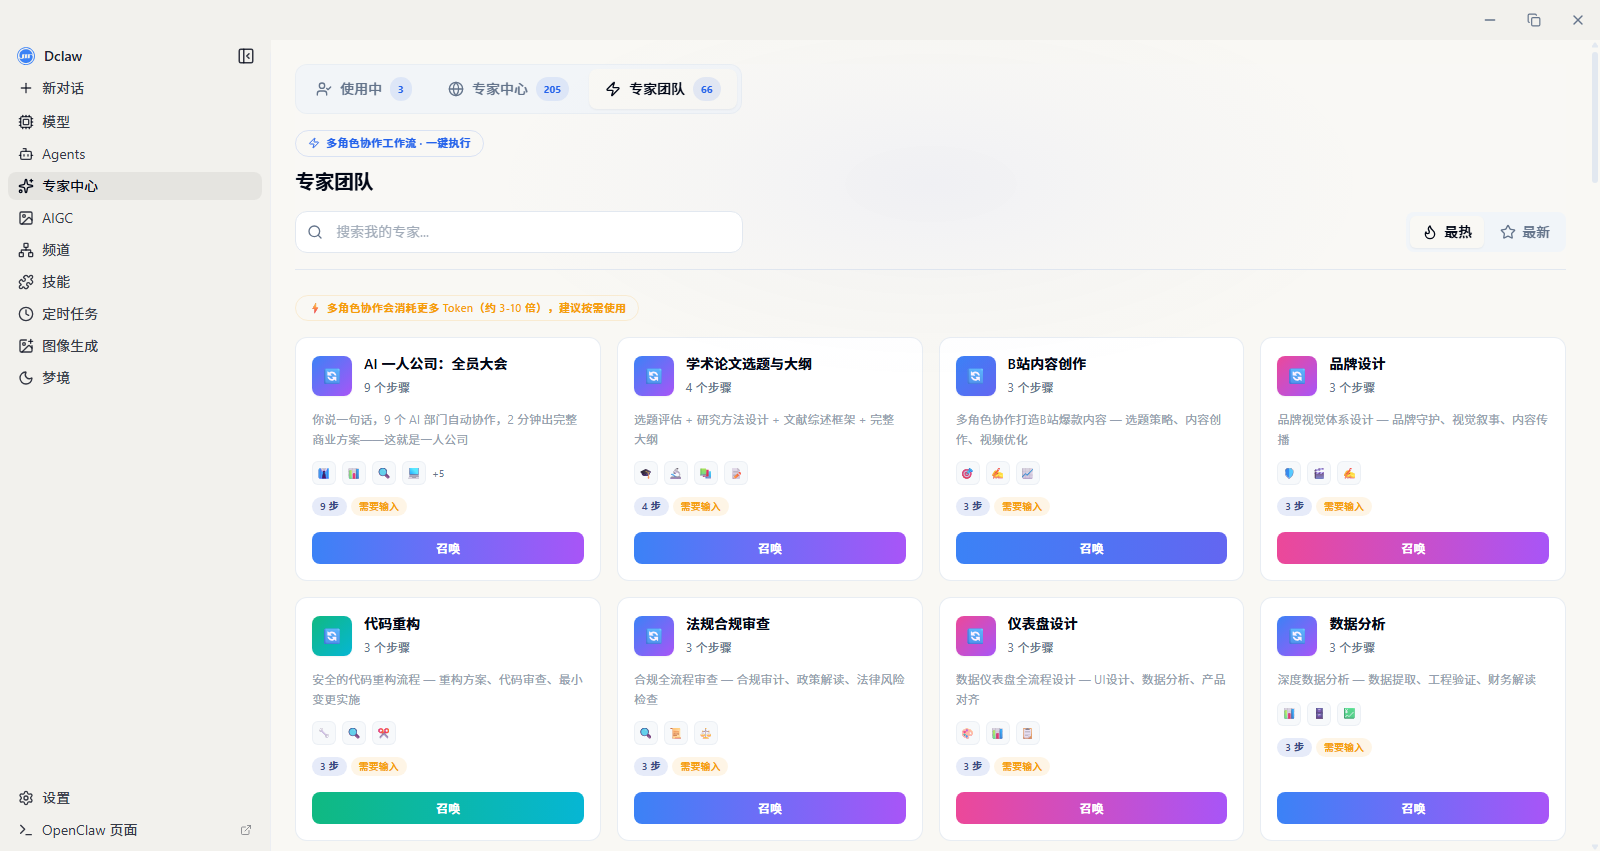Minimize the Dclaw window

coord(1490,20)
